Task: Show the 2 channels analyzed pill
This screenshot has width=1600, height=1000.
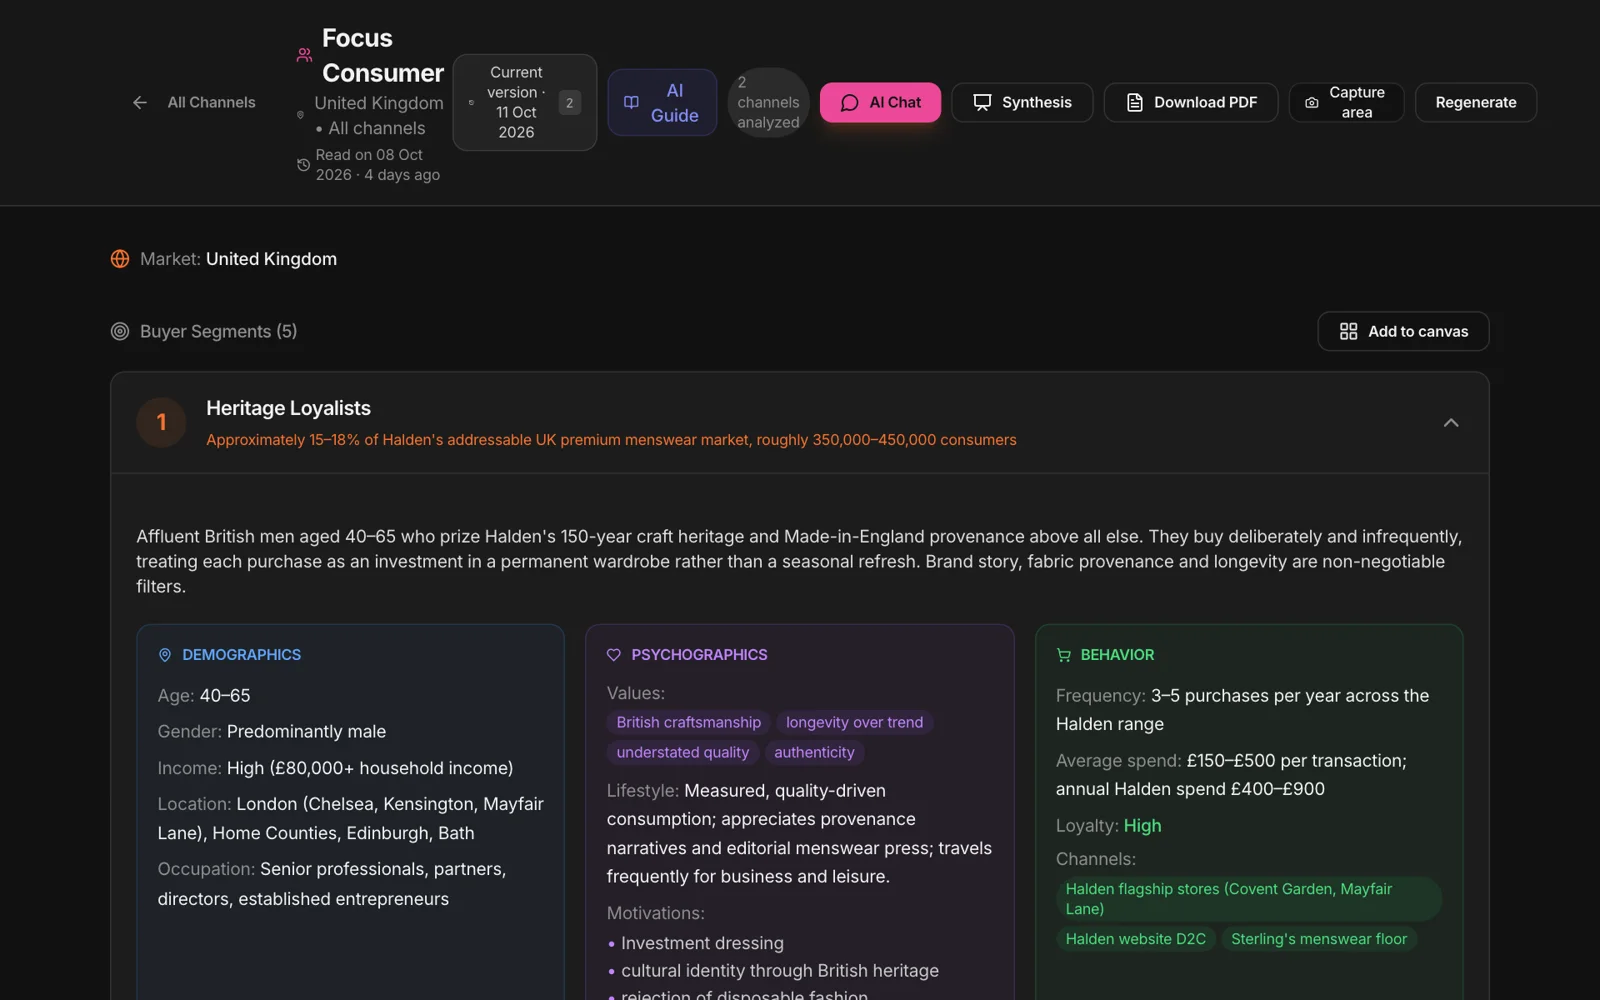Action: 768,102
